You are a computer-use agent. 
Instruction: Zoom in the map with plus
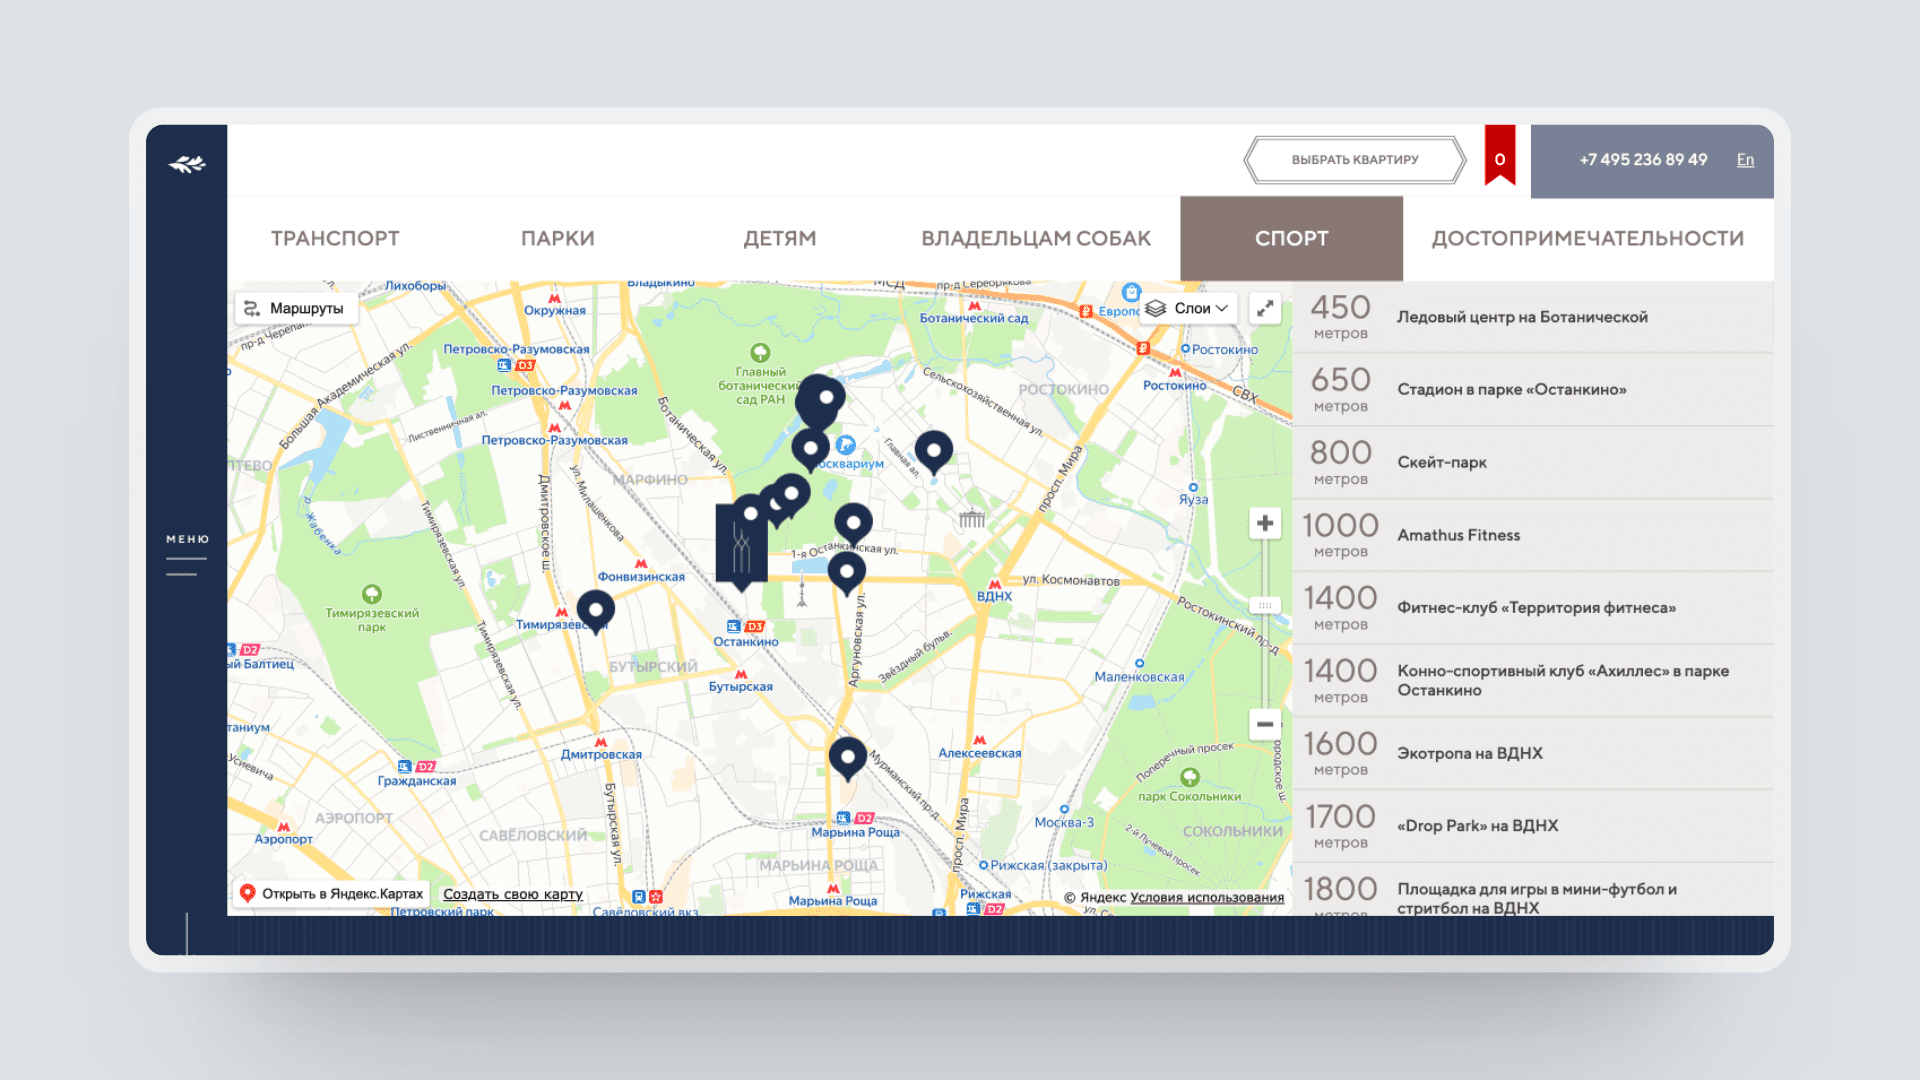pyautogui.click(x=1265, y=523)
